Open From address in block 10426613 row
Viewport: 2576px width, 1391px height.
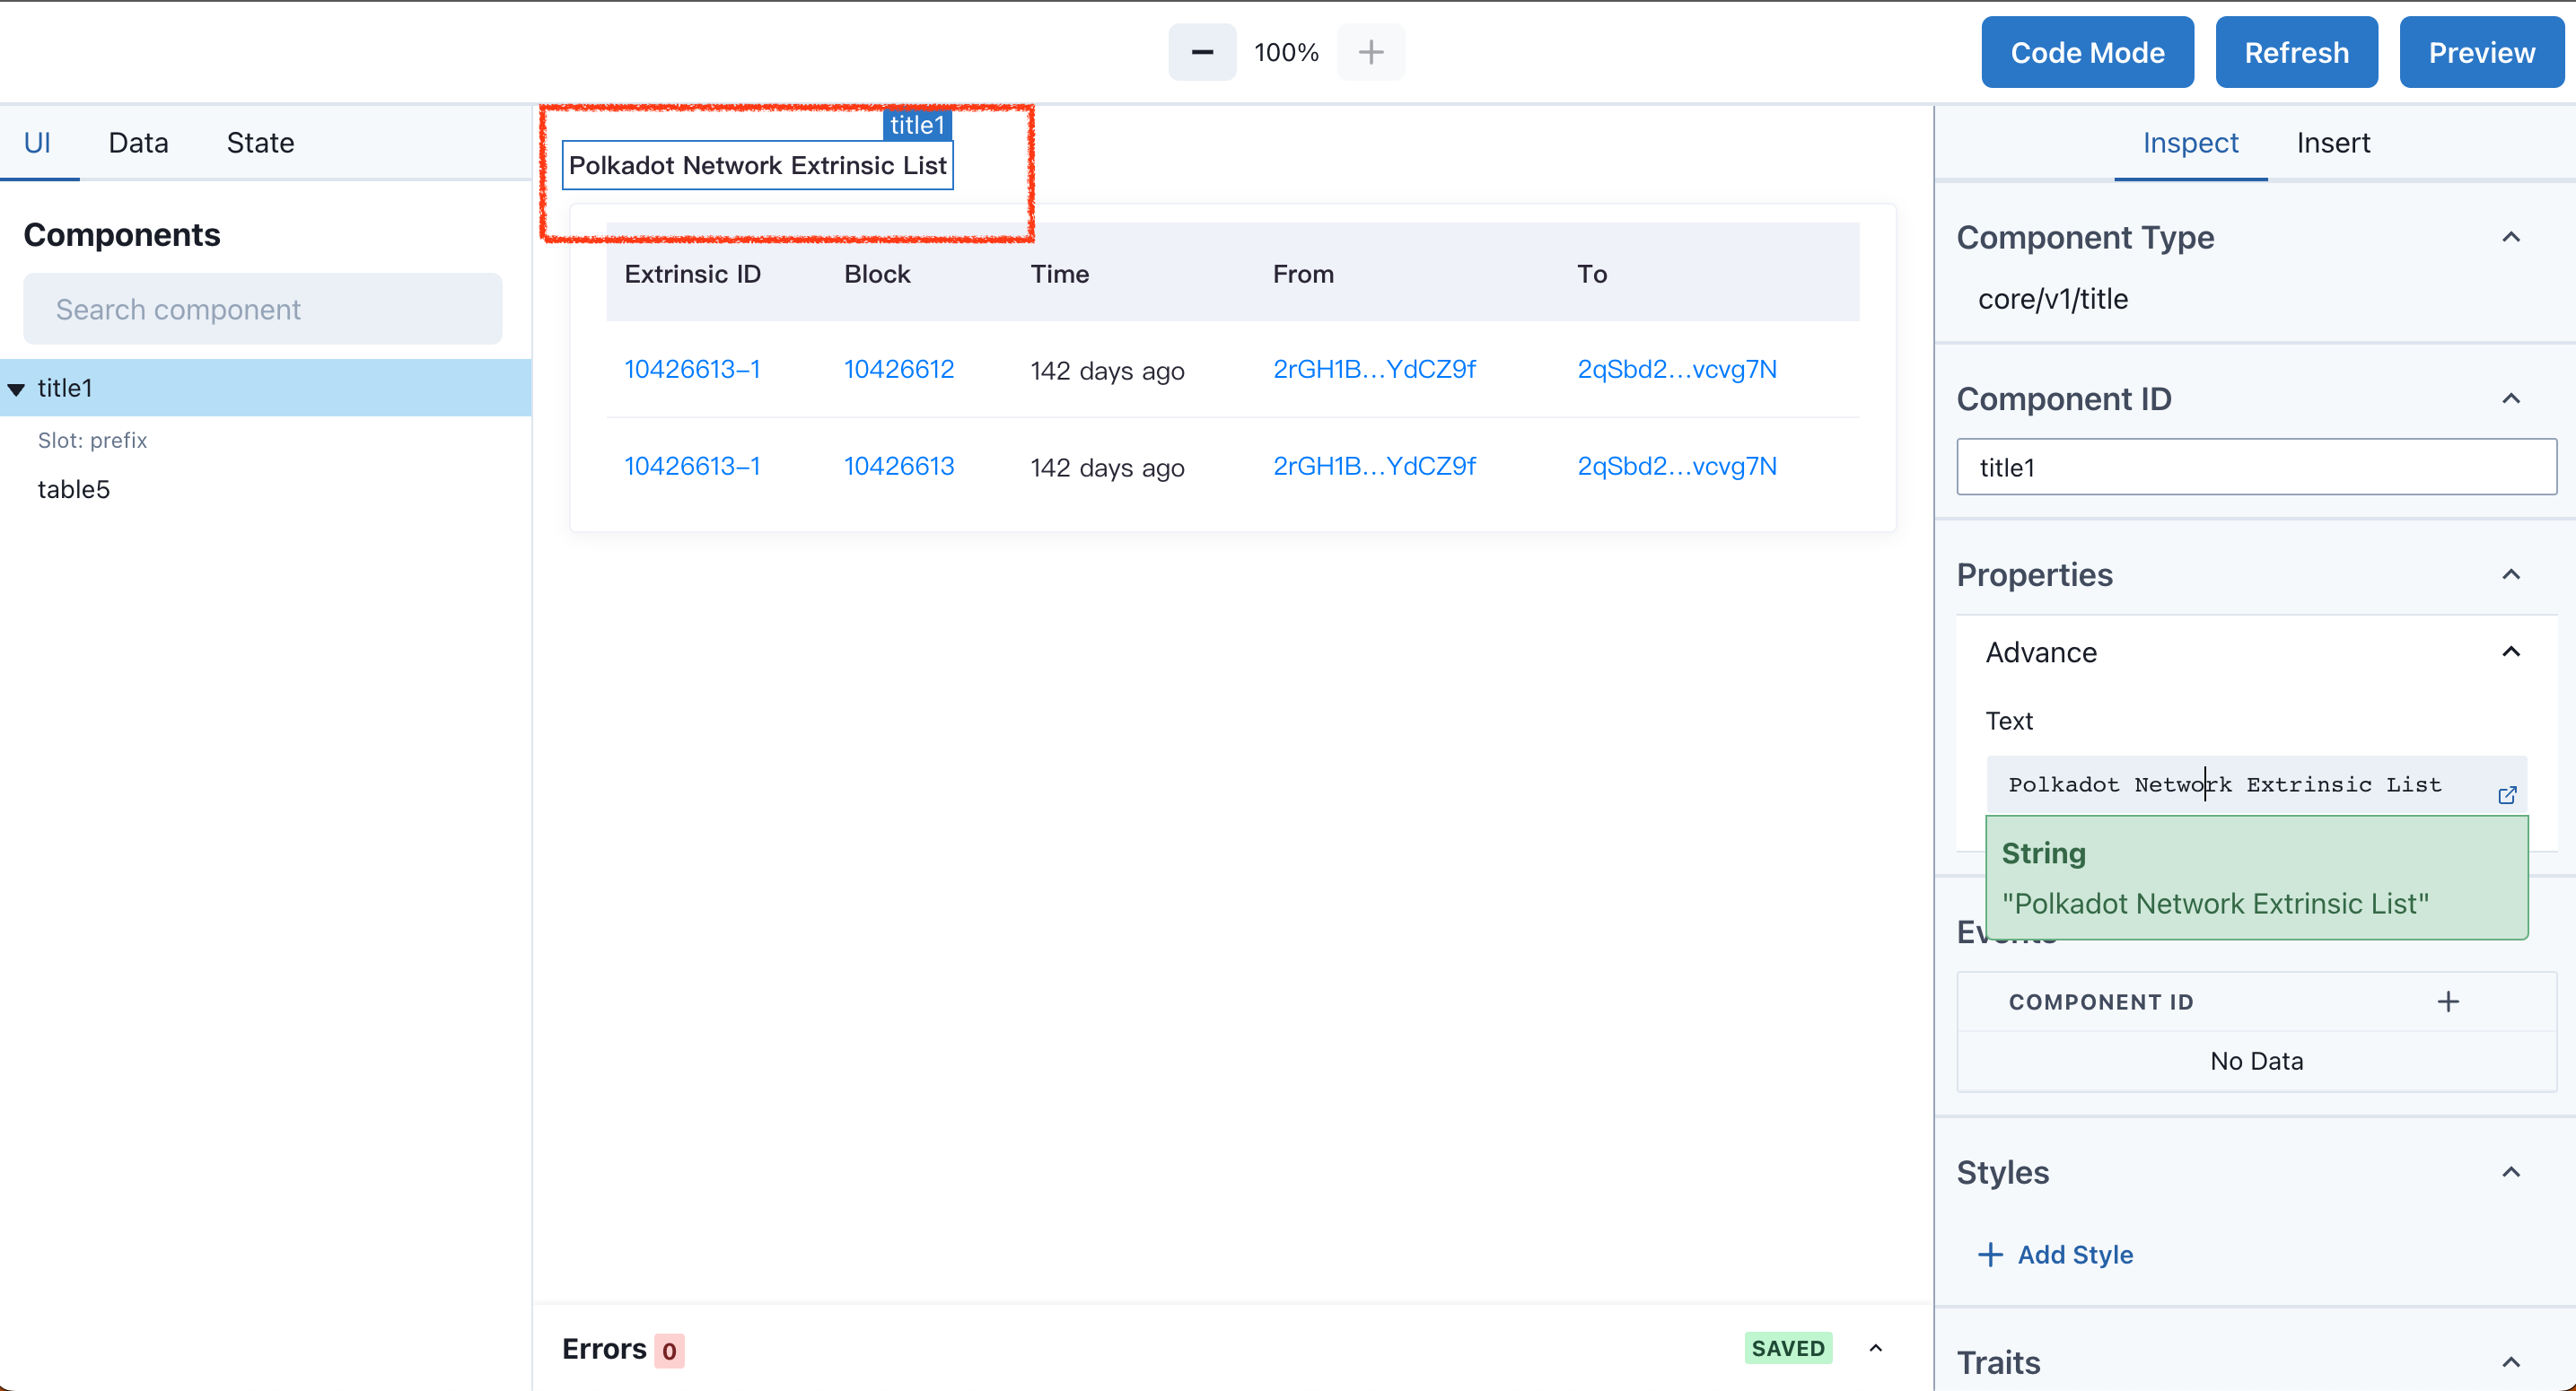[x=1374, y=466]
